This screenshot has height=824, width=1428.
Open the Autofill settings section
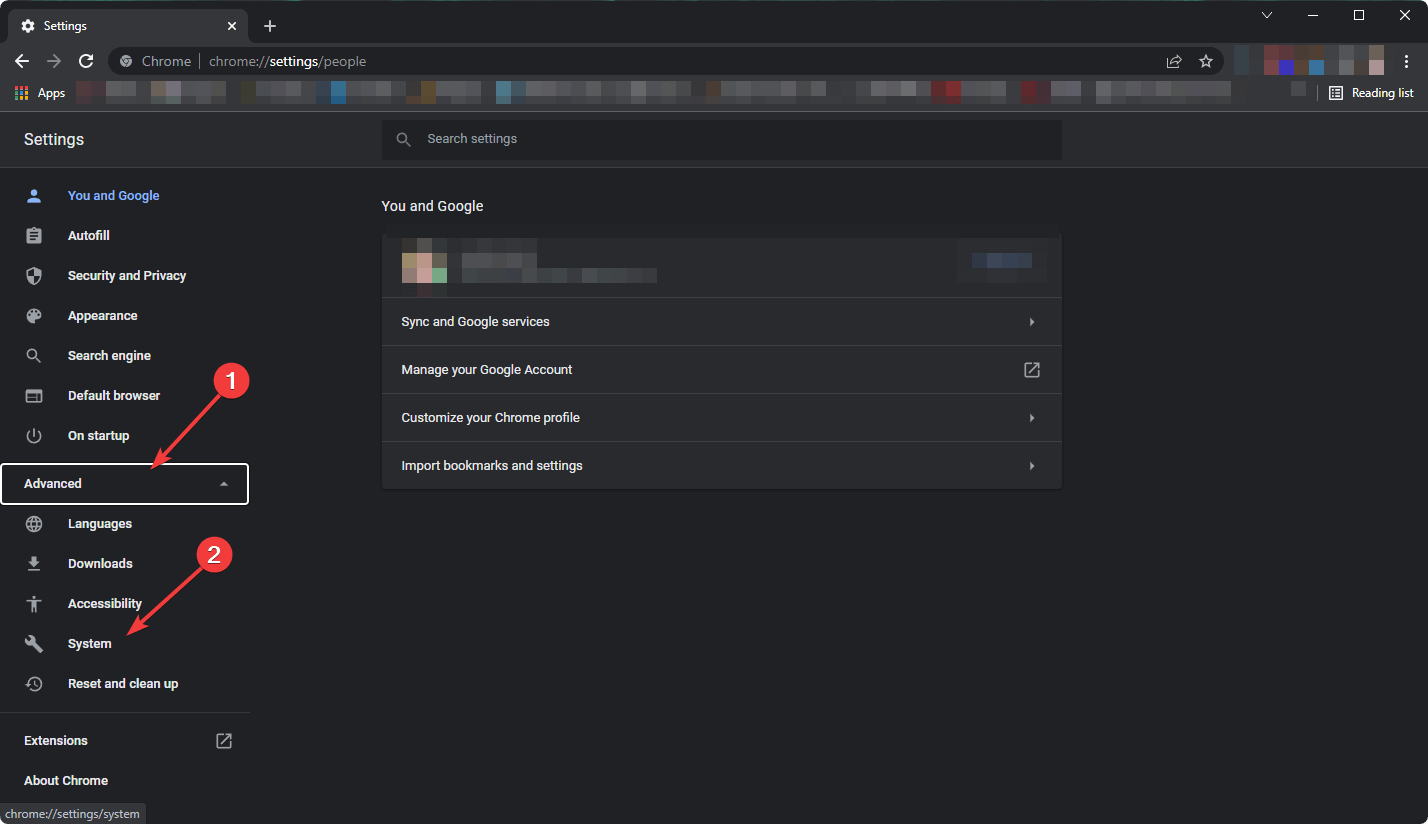(89, 236)
